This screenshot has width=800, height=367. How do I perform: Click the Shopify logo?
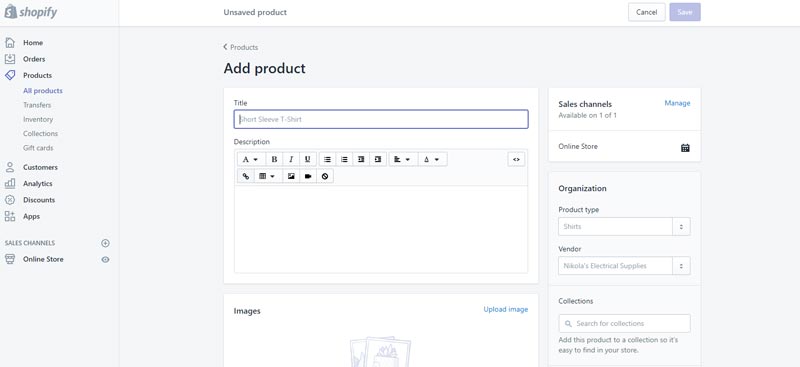(x=31, y=12)
